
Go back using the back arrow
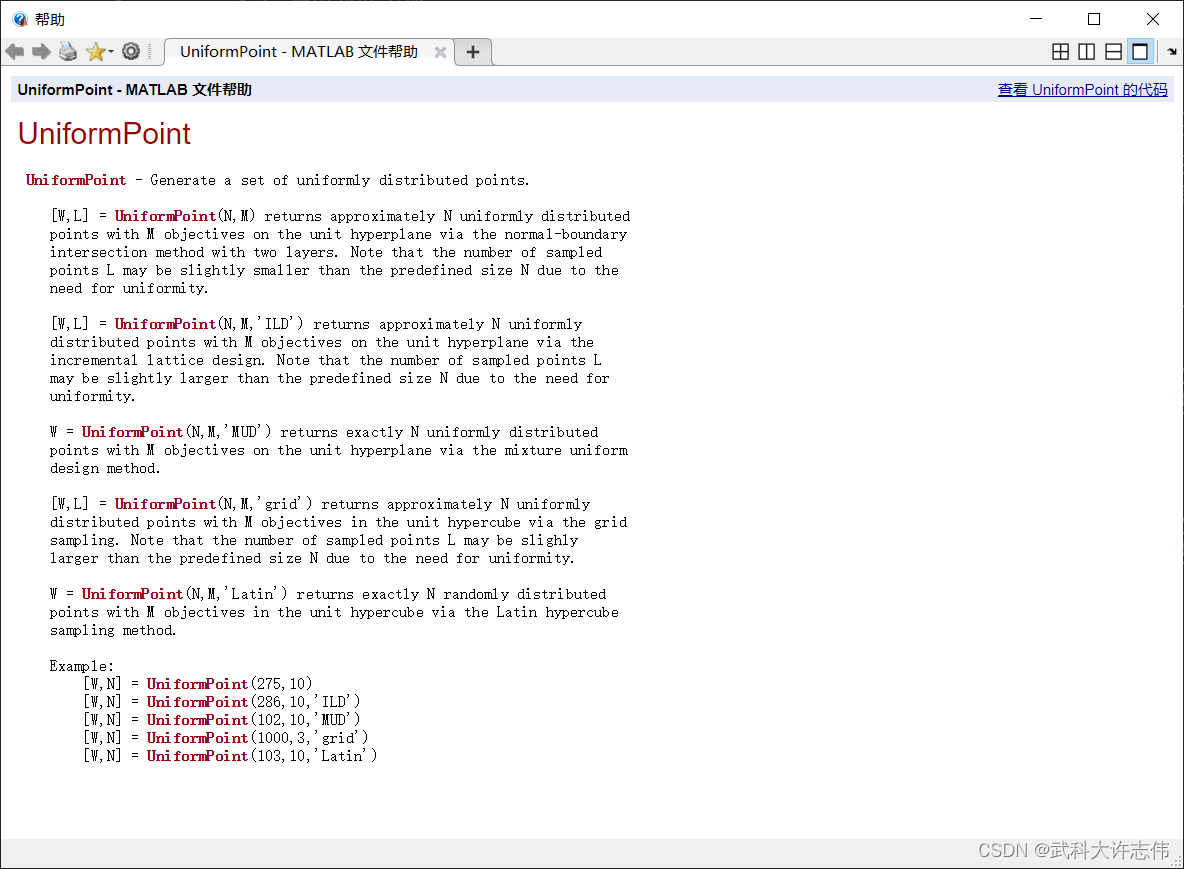(14, 51)
